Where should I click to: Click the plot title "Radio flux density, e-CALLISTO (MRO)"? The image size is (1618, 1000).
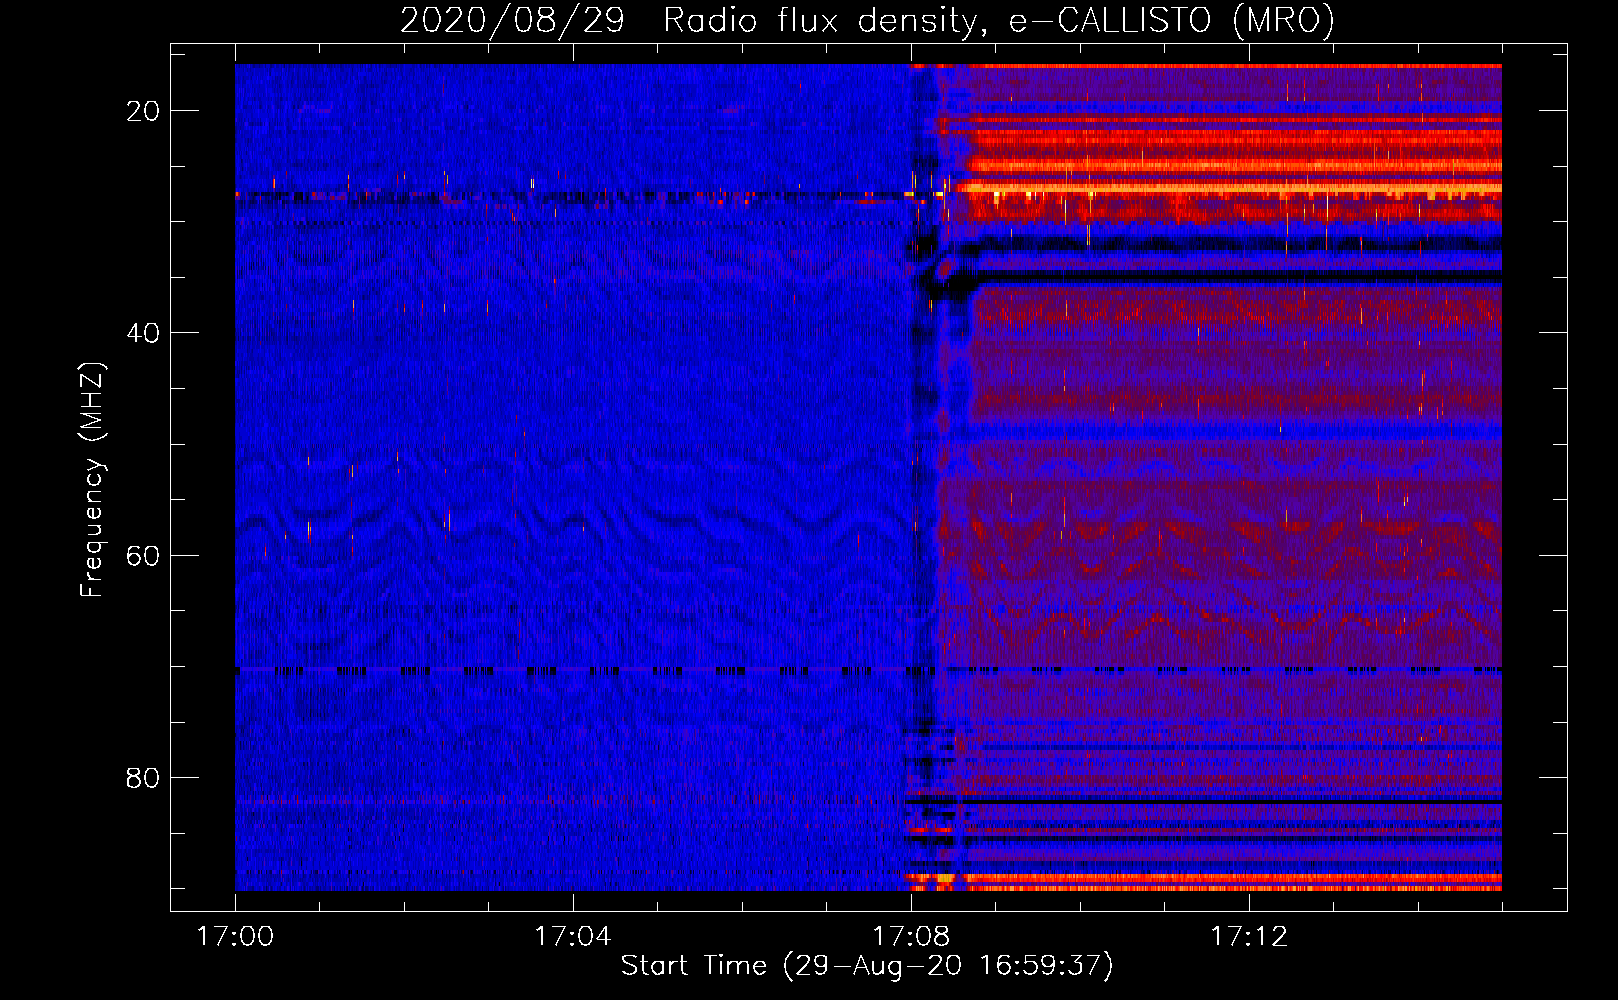(998, 20)
